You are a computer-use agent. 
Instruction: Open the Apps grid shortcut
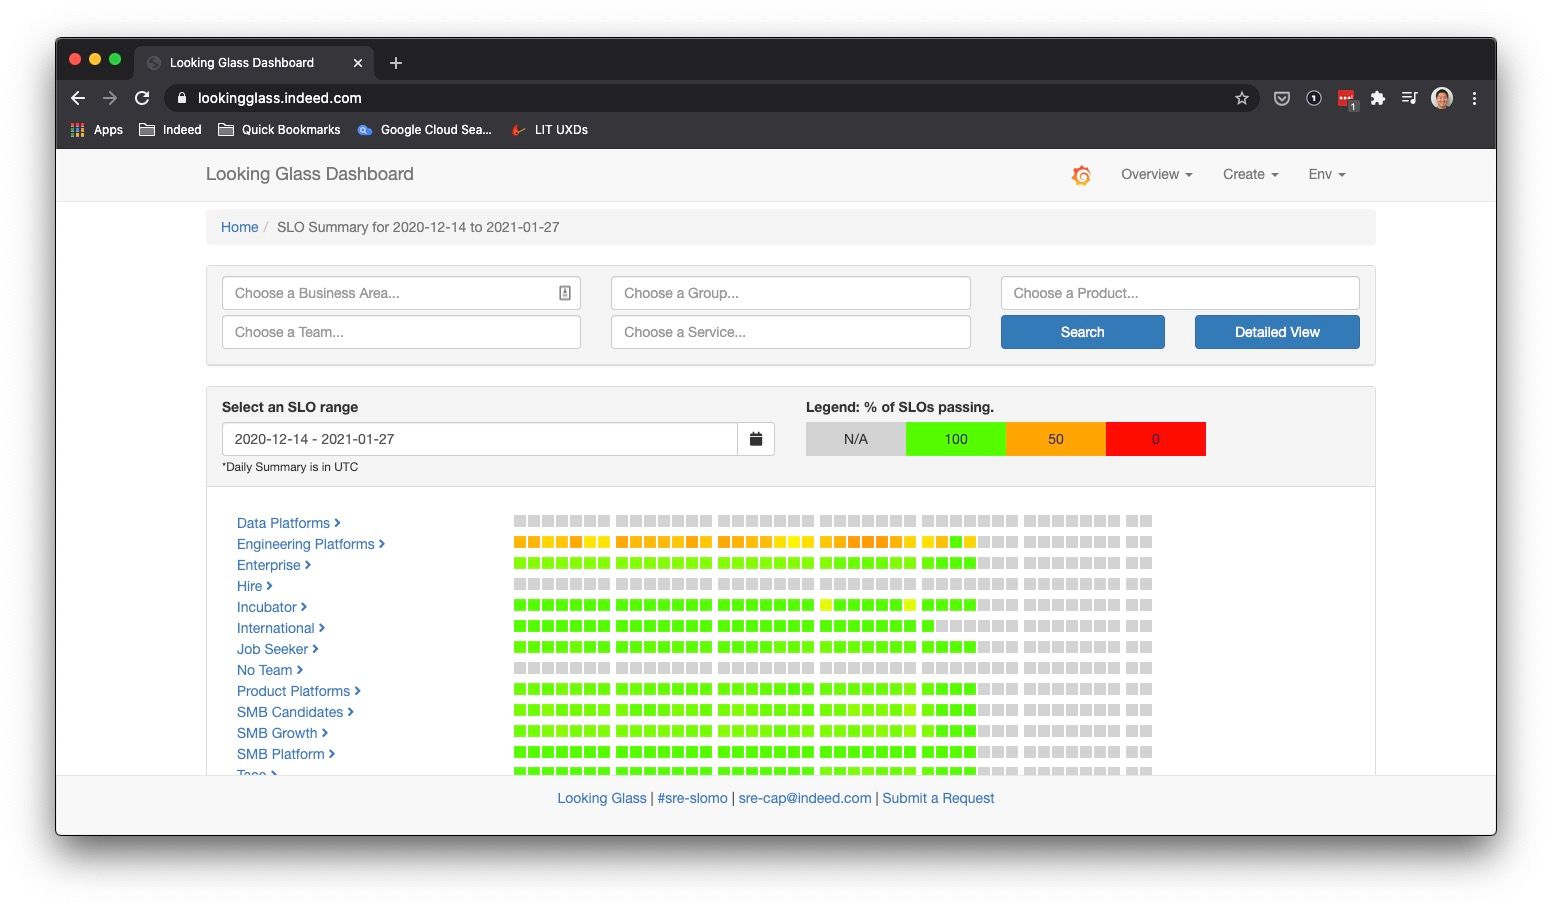point(97,130)
